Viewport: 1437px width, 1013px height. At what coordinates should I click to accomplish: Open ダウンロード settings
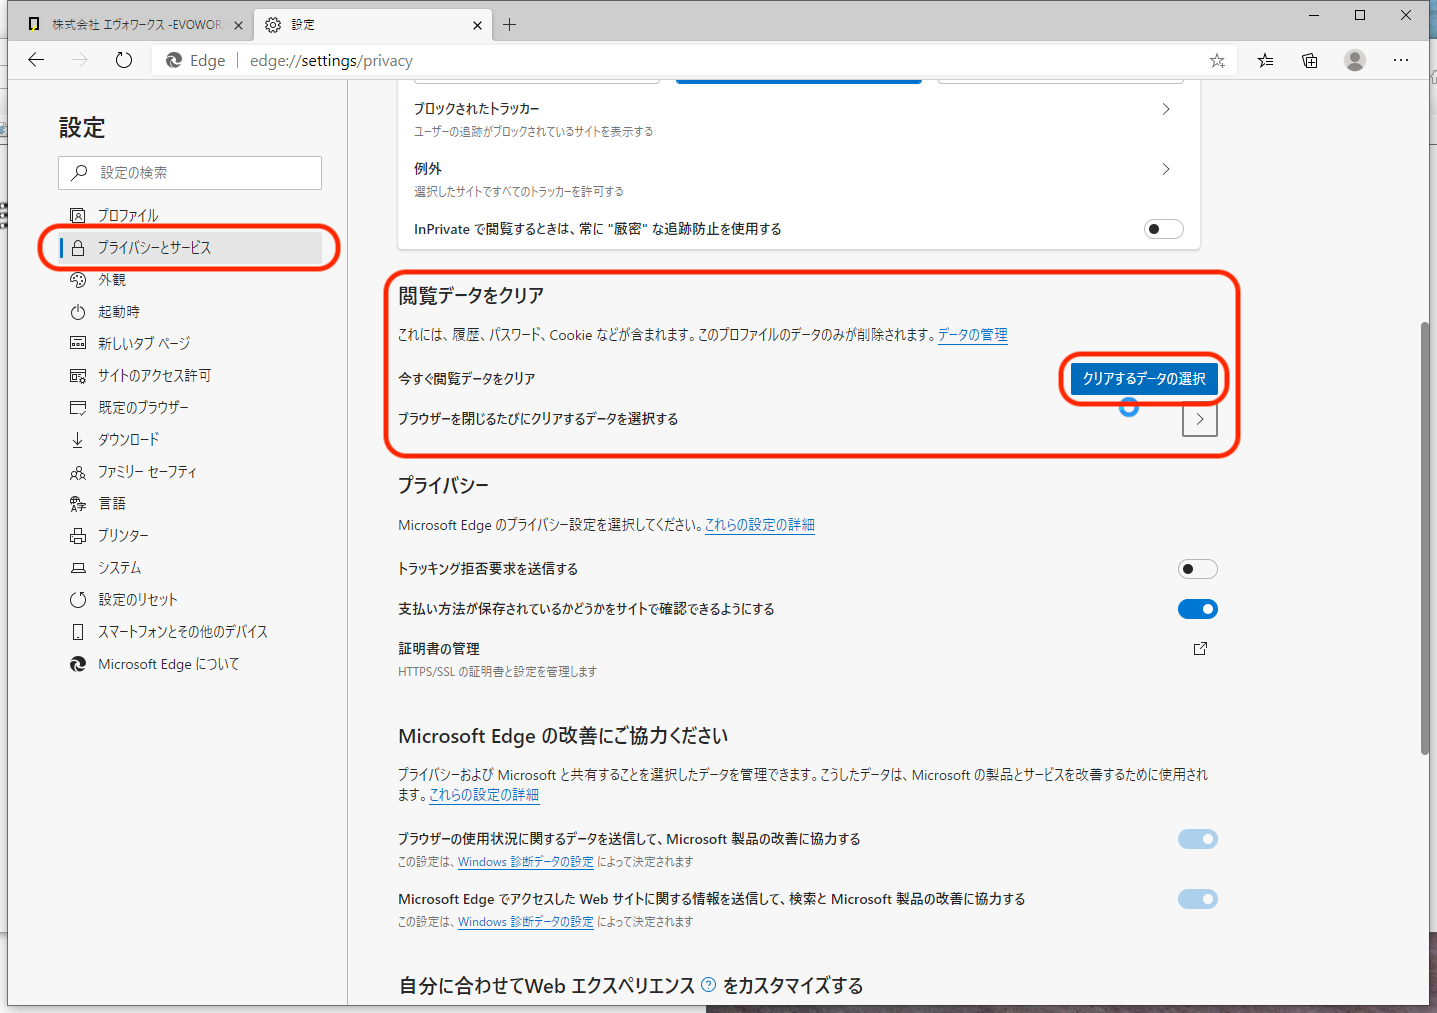pos(190,439)
